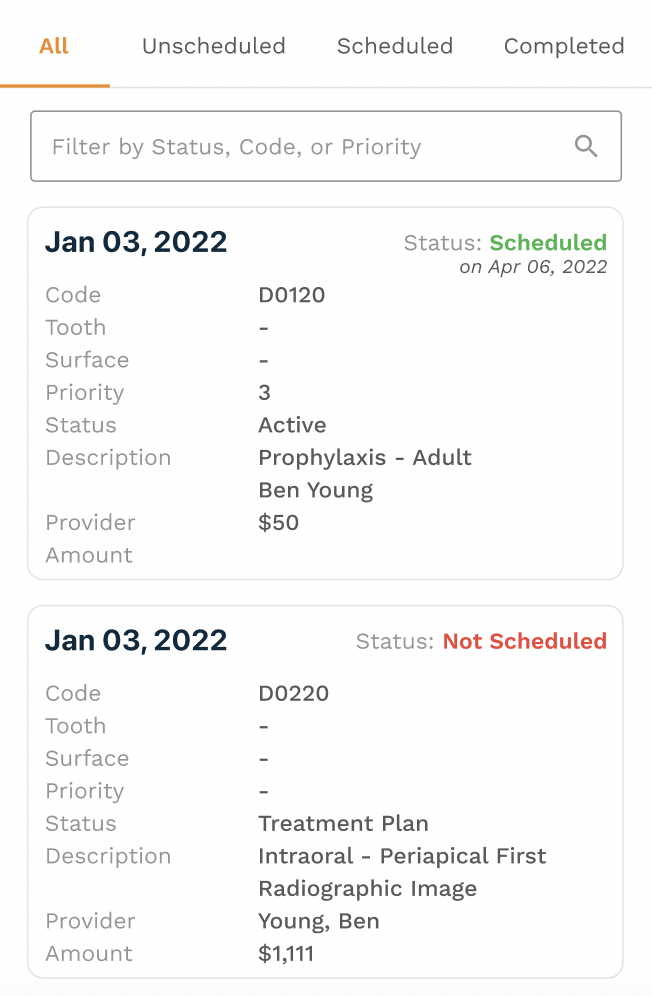
Task: Click the green Scheduled status label
Action: [x=548, y=243]
